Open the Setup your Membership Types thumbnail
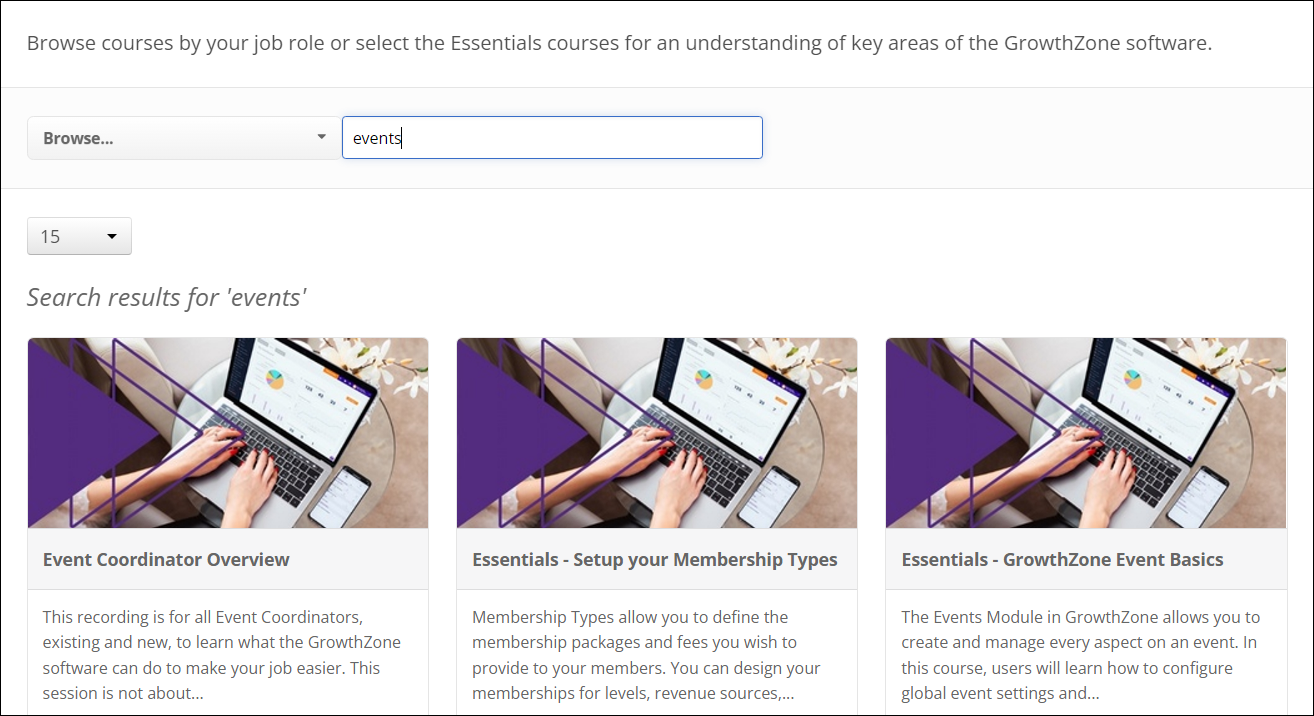The image size is (1314, 716). [x=657, y=433]
